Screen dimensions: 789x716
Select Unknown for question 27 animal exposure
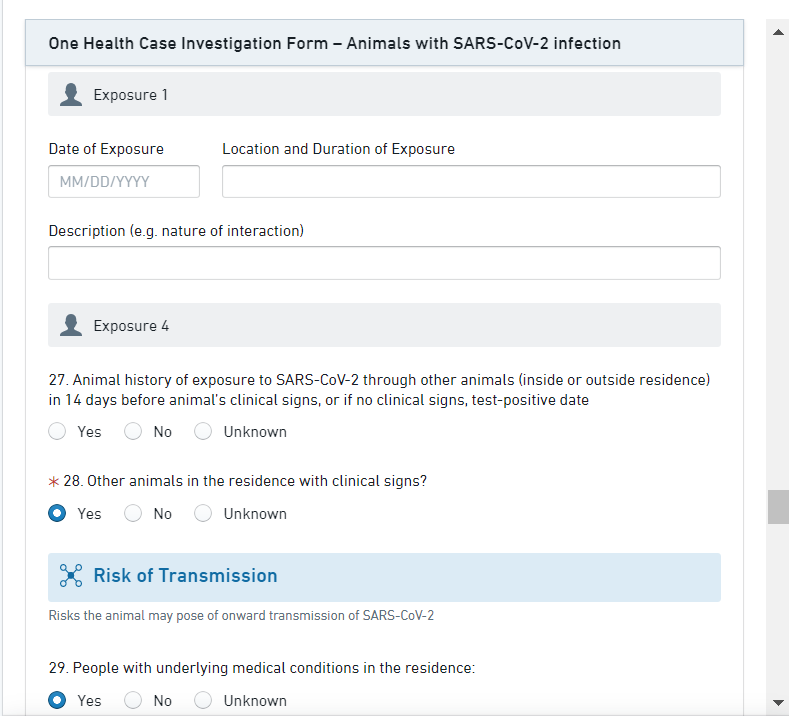tap(203, 432)
